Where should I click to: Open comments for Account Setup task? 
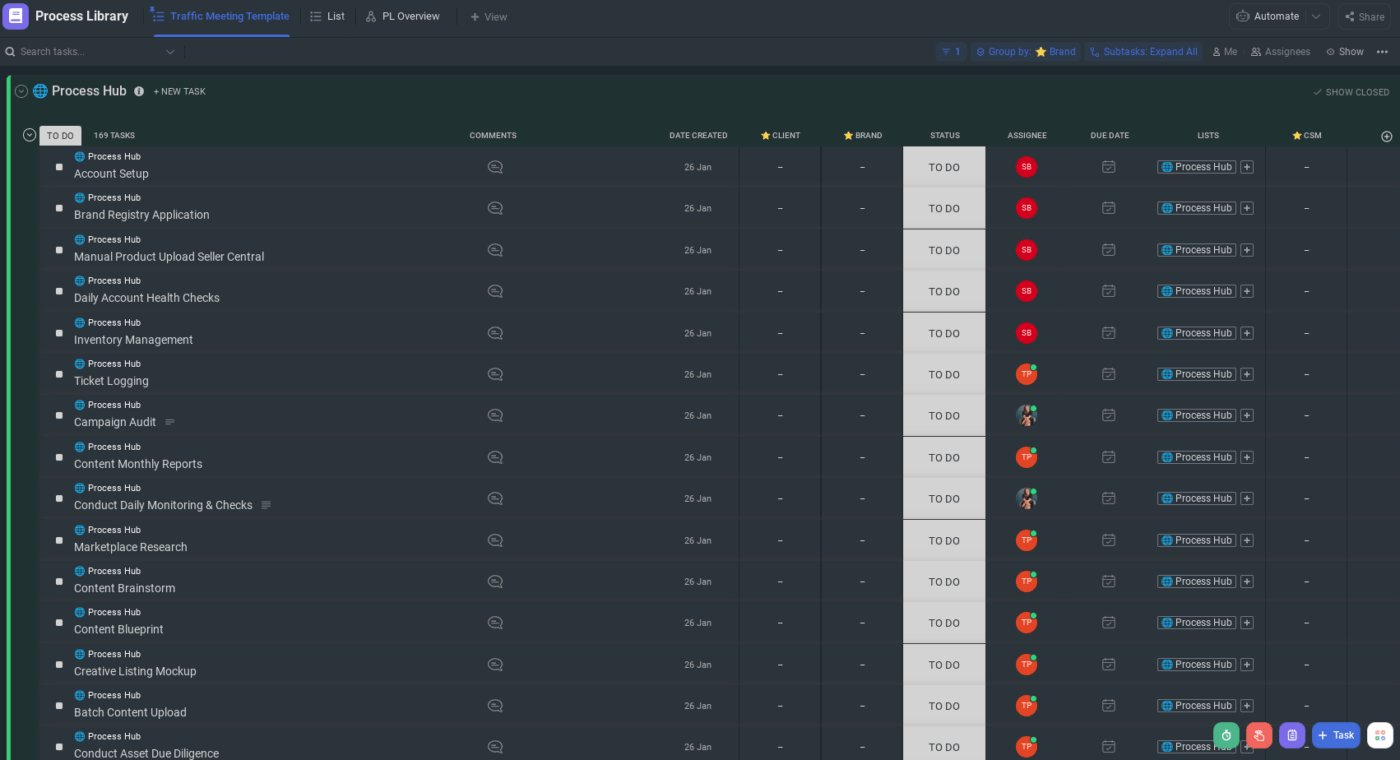click(495, 167)
